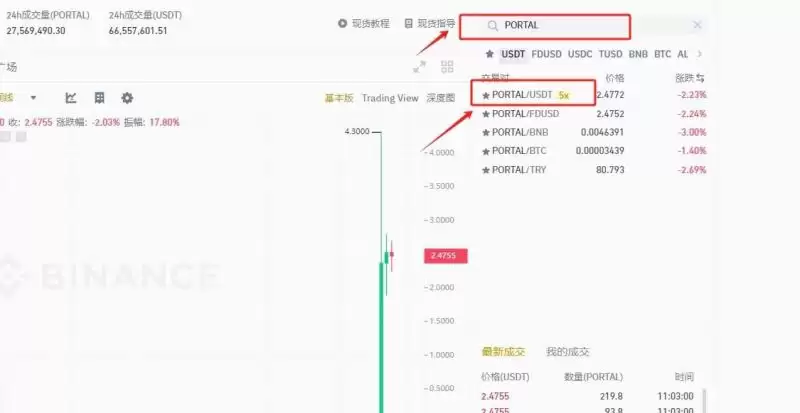Screen dimensions: 800x413
Task: Select the TUSD market tab
Action: pos(610,54)
